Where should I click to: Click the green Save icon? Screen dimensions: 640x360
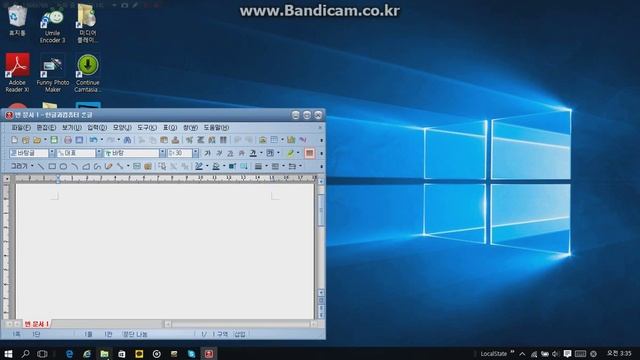coord(54,140)
